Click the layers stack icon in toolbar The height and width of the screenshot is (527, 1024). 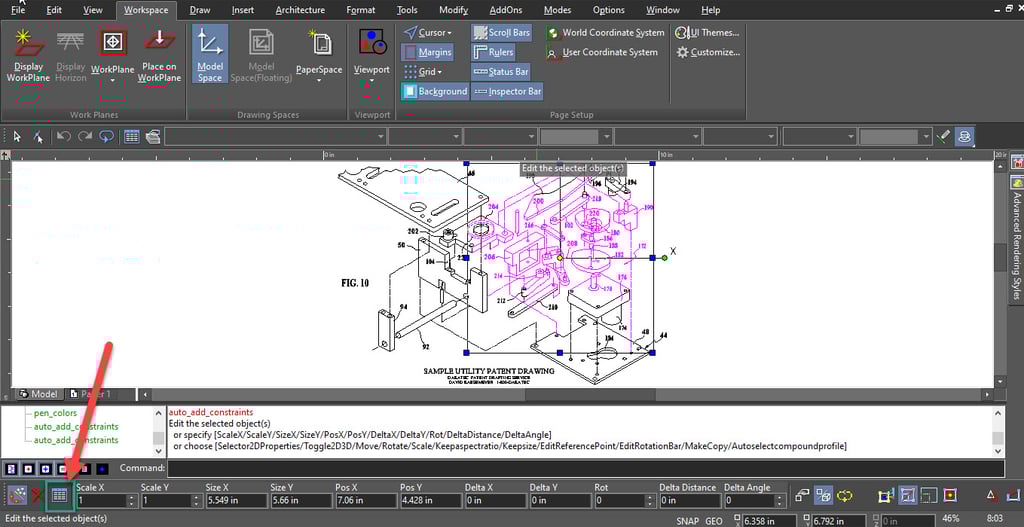153,136
